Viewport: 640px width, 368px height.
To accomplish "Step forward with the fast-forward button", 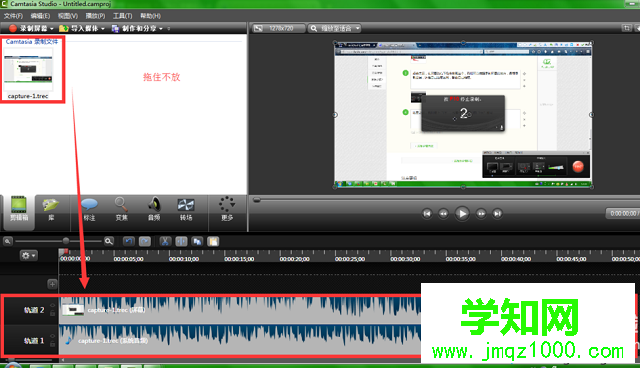I will 481,213.
